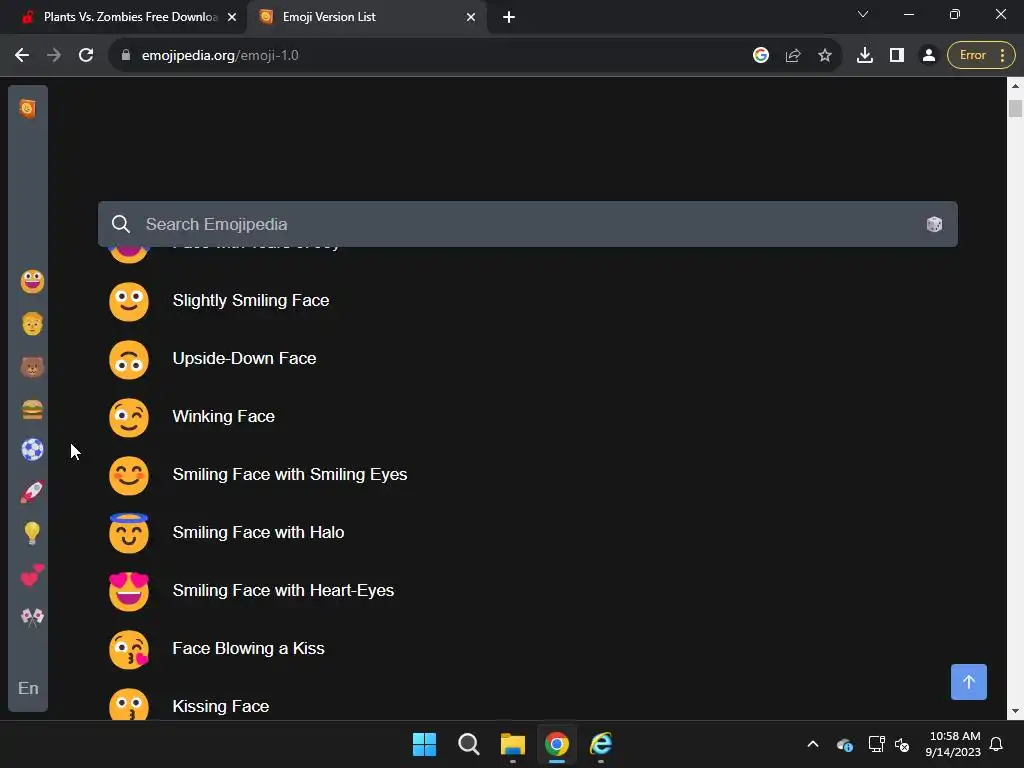The image size is (1024, 768).
Task: Open Internet Explorer from taskbar
Action: pyautogui.click(x=601, y=744)
